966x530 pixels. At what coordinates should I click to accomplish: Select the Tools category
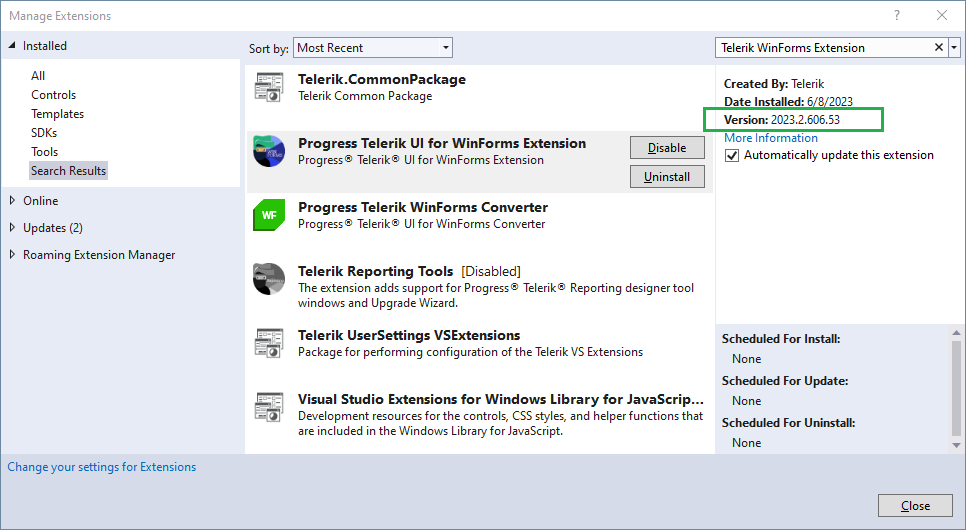click(x=44, y=152)
